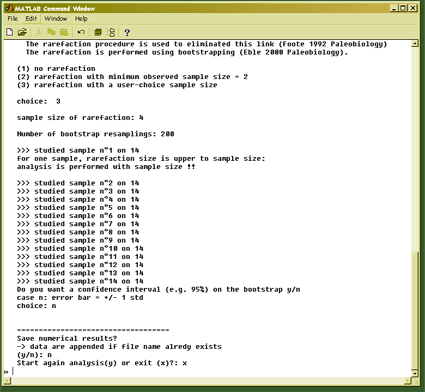Click 'Start again analysis(y) or exit (x)?' line
The height and width of the screenshot is (392, 425).
[102, 363]
